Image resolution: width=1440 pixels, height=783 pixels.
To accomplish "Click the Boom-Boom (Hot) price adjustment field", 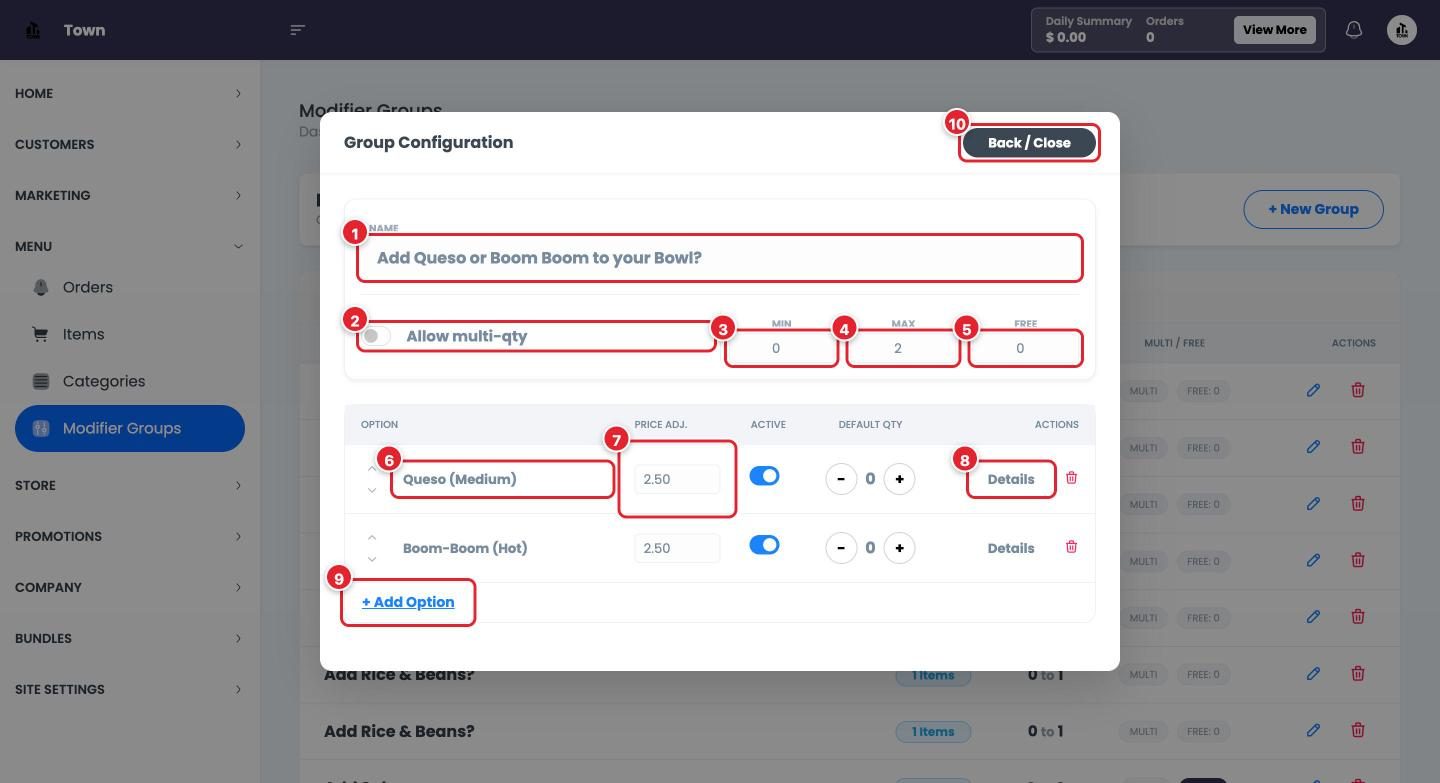I will pos(677,548).
